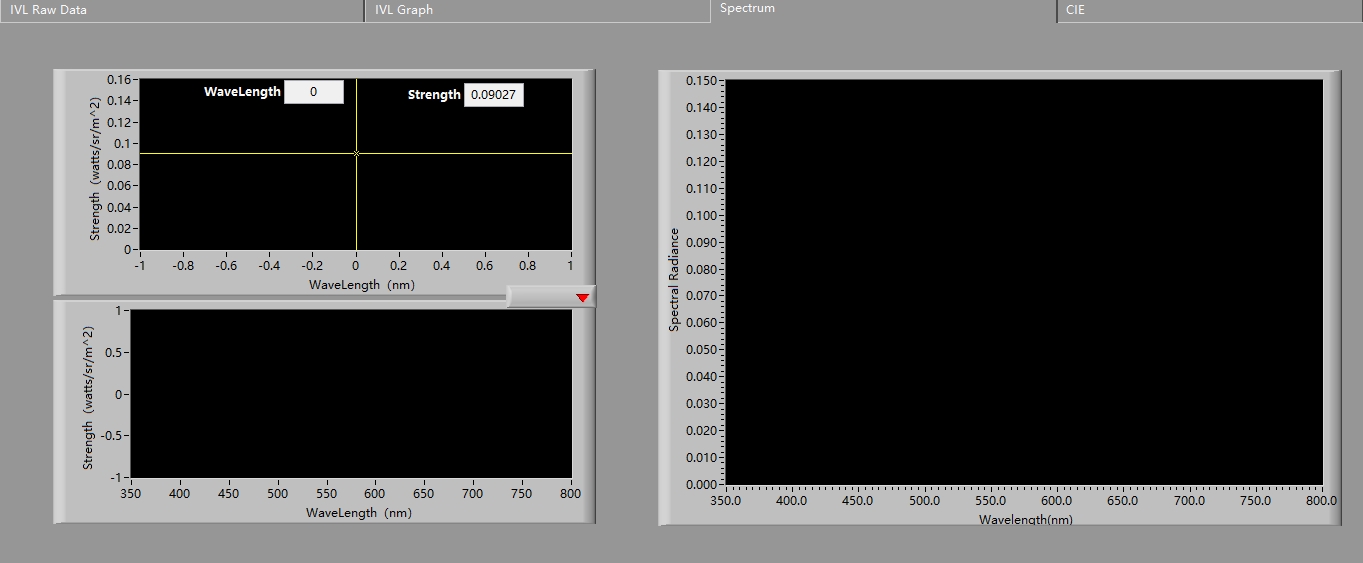
Task: Click the yellow crosshair cursor center point
Action: tap(356, 153)
